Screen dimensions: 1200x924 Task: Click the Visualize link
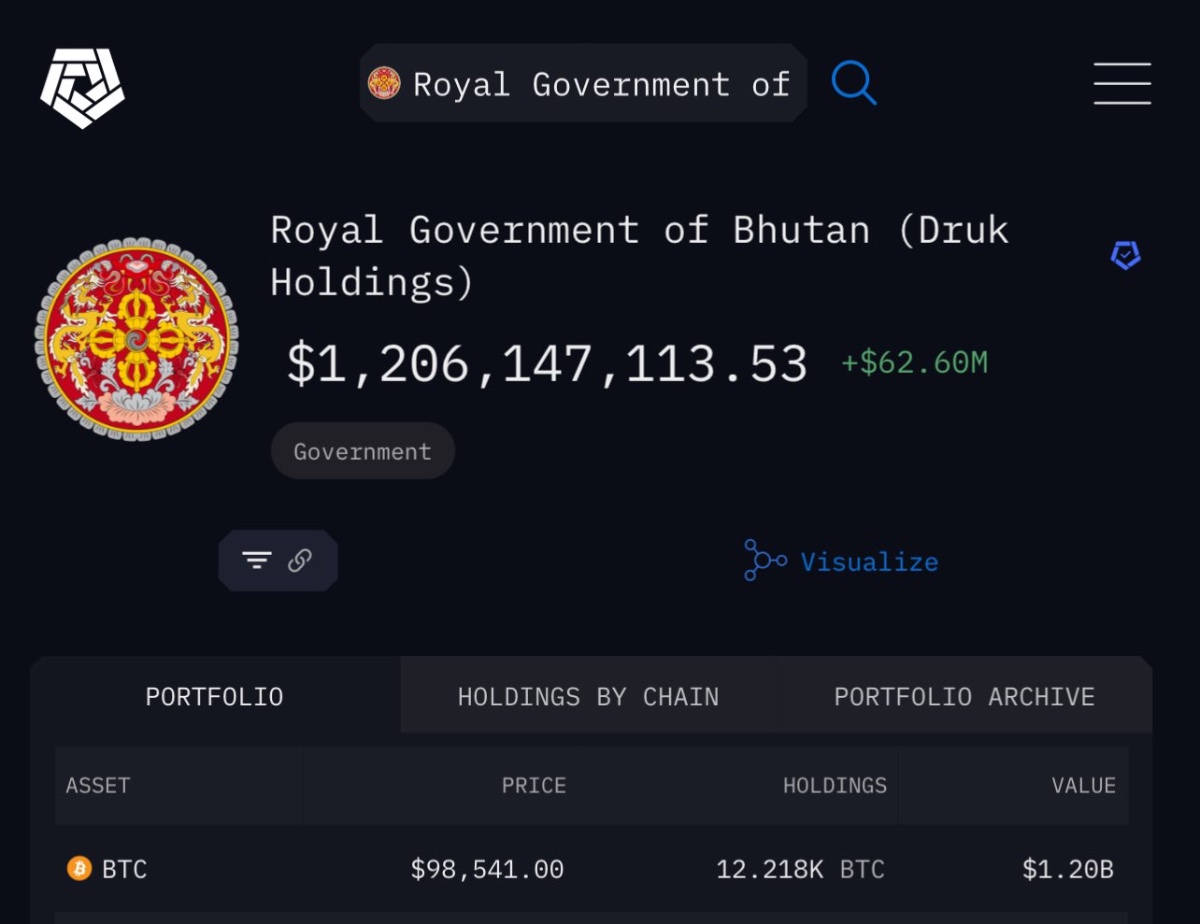pyautogui.click(x=869, y=562)
